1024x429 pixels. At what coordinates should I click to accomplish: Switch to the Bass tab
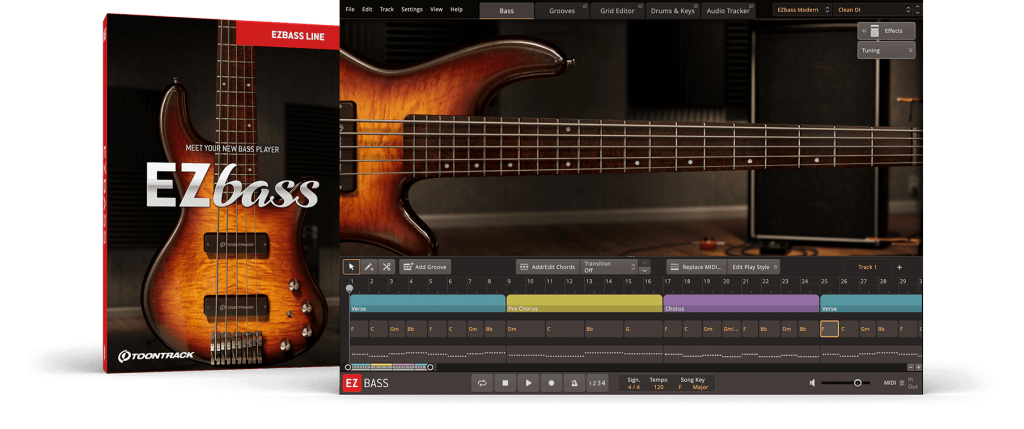coord(507,10)
